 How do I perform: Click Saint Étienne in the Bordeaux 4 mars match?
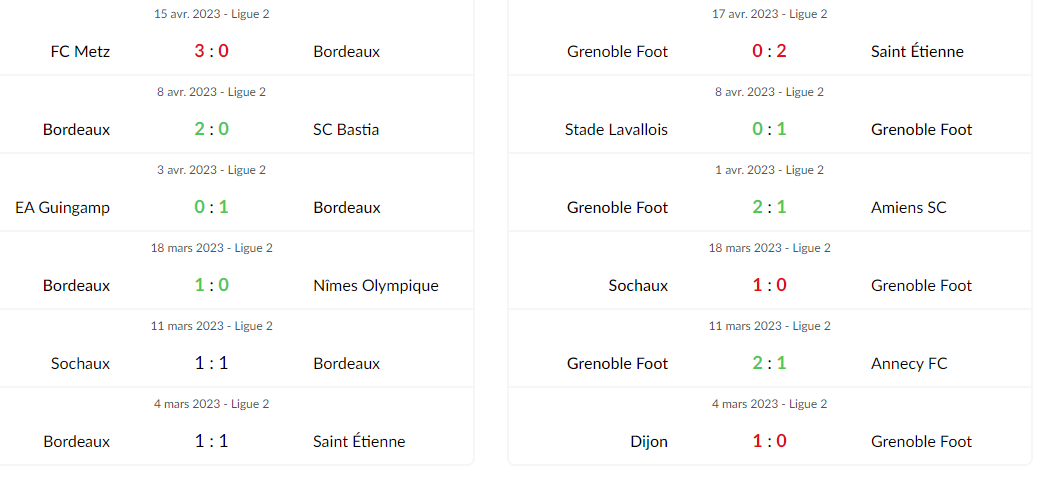359,442
